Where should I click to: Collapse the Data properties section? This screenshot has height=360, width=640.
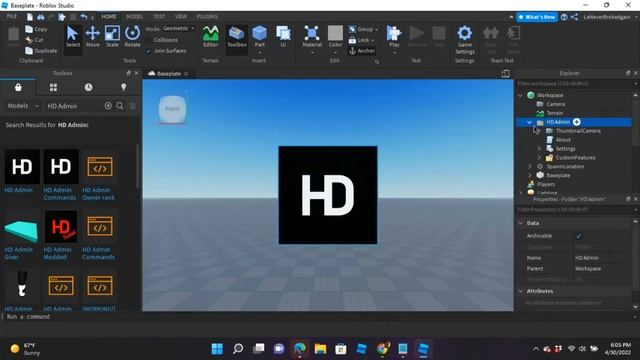[520, 223]
